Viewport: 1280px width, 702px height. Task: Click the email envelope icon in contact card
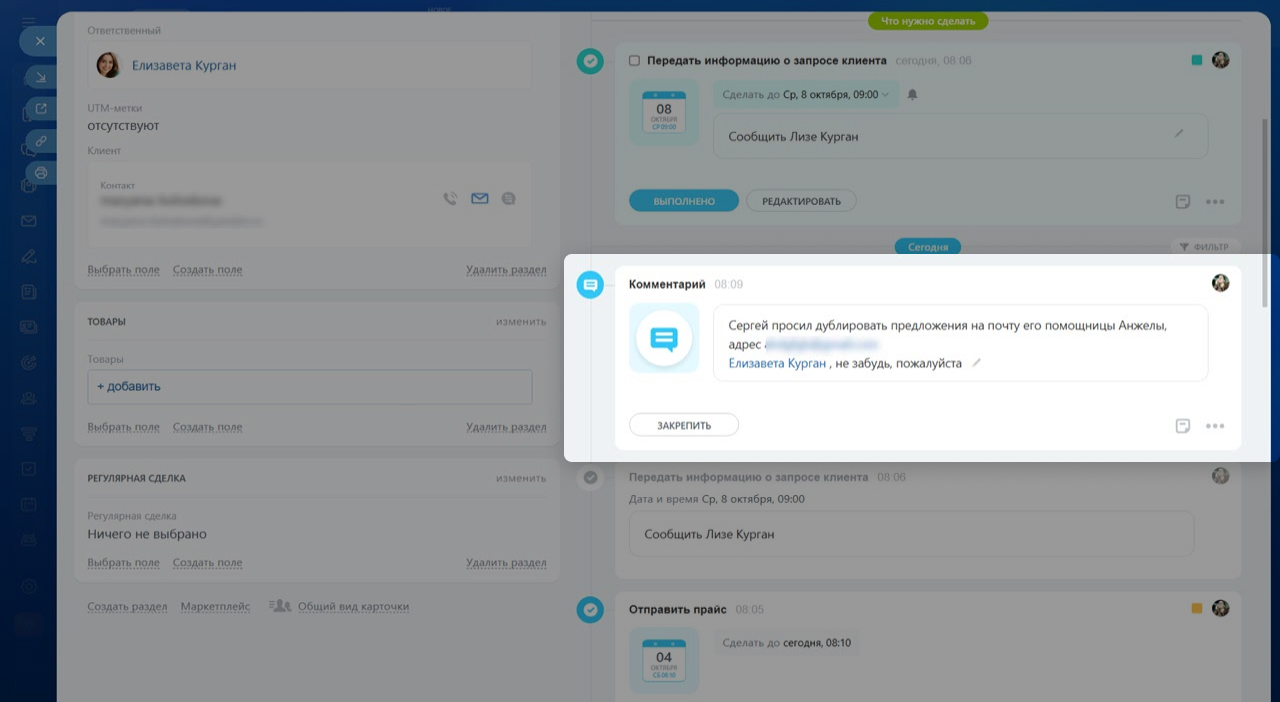480,199
